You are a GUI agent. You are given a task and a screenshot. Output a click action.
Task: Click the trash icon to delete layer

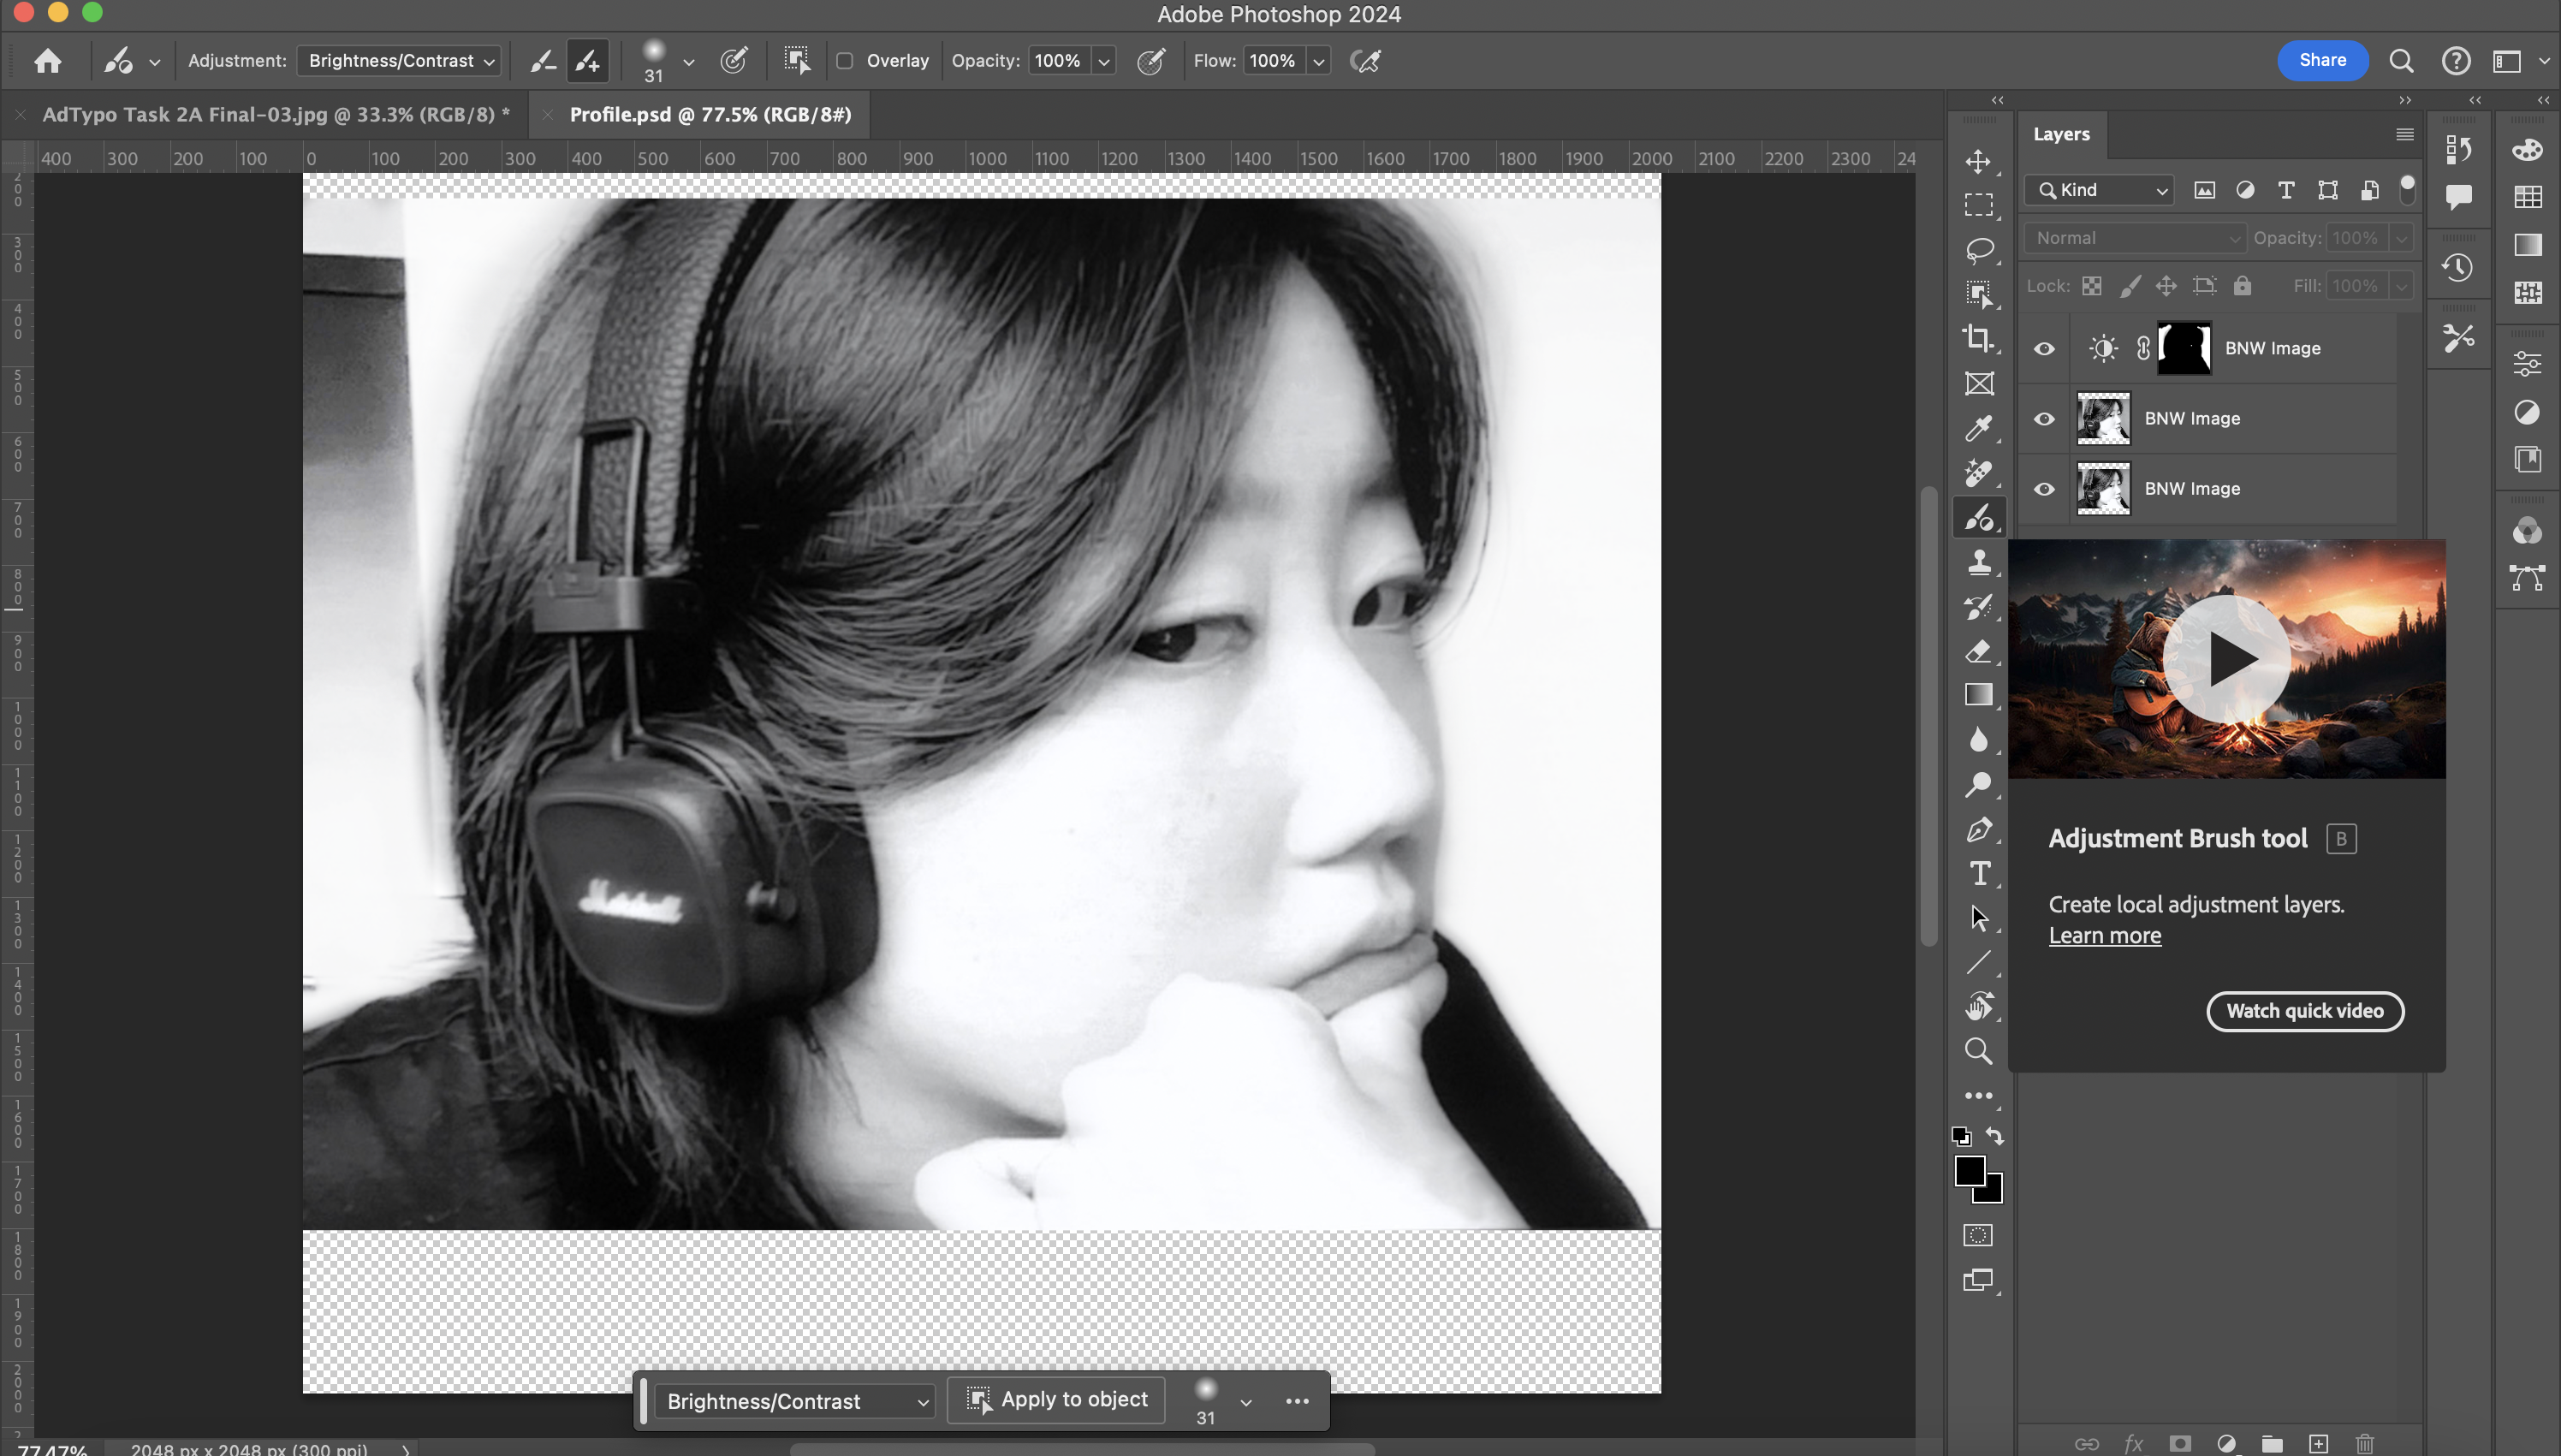(2364, 1443)
